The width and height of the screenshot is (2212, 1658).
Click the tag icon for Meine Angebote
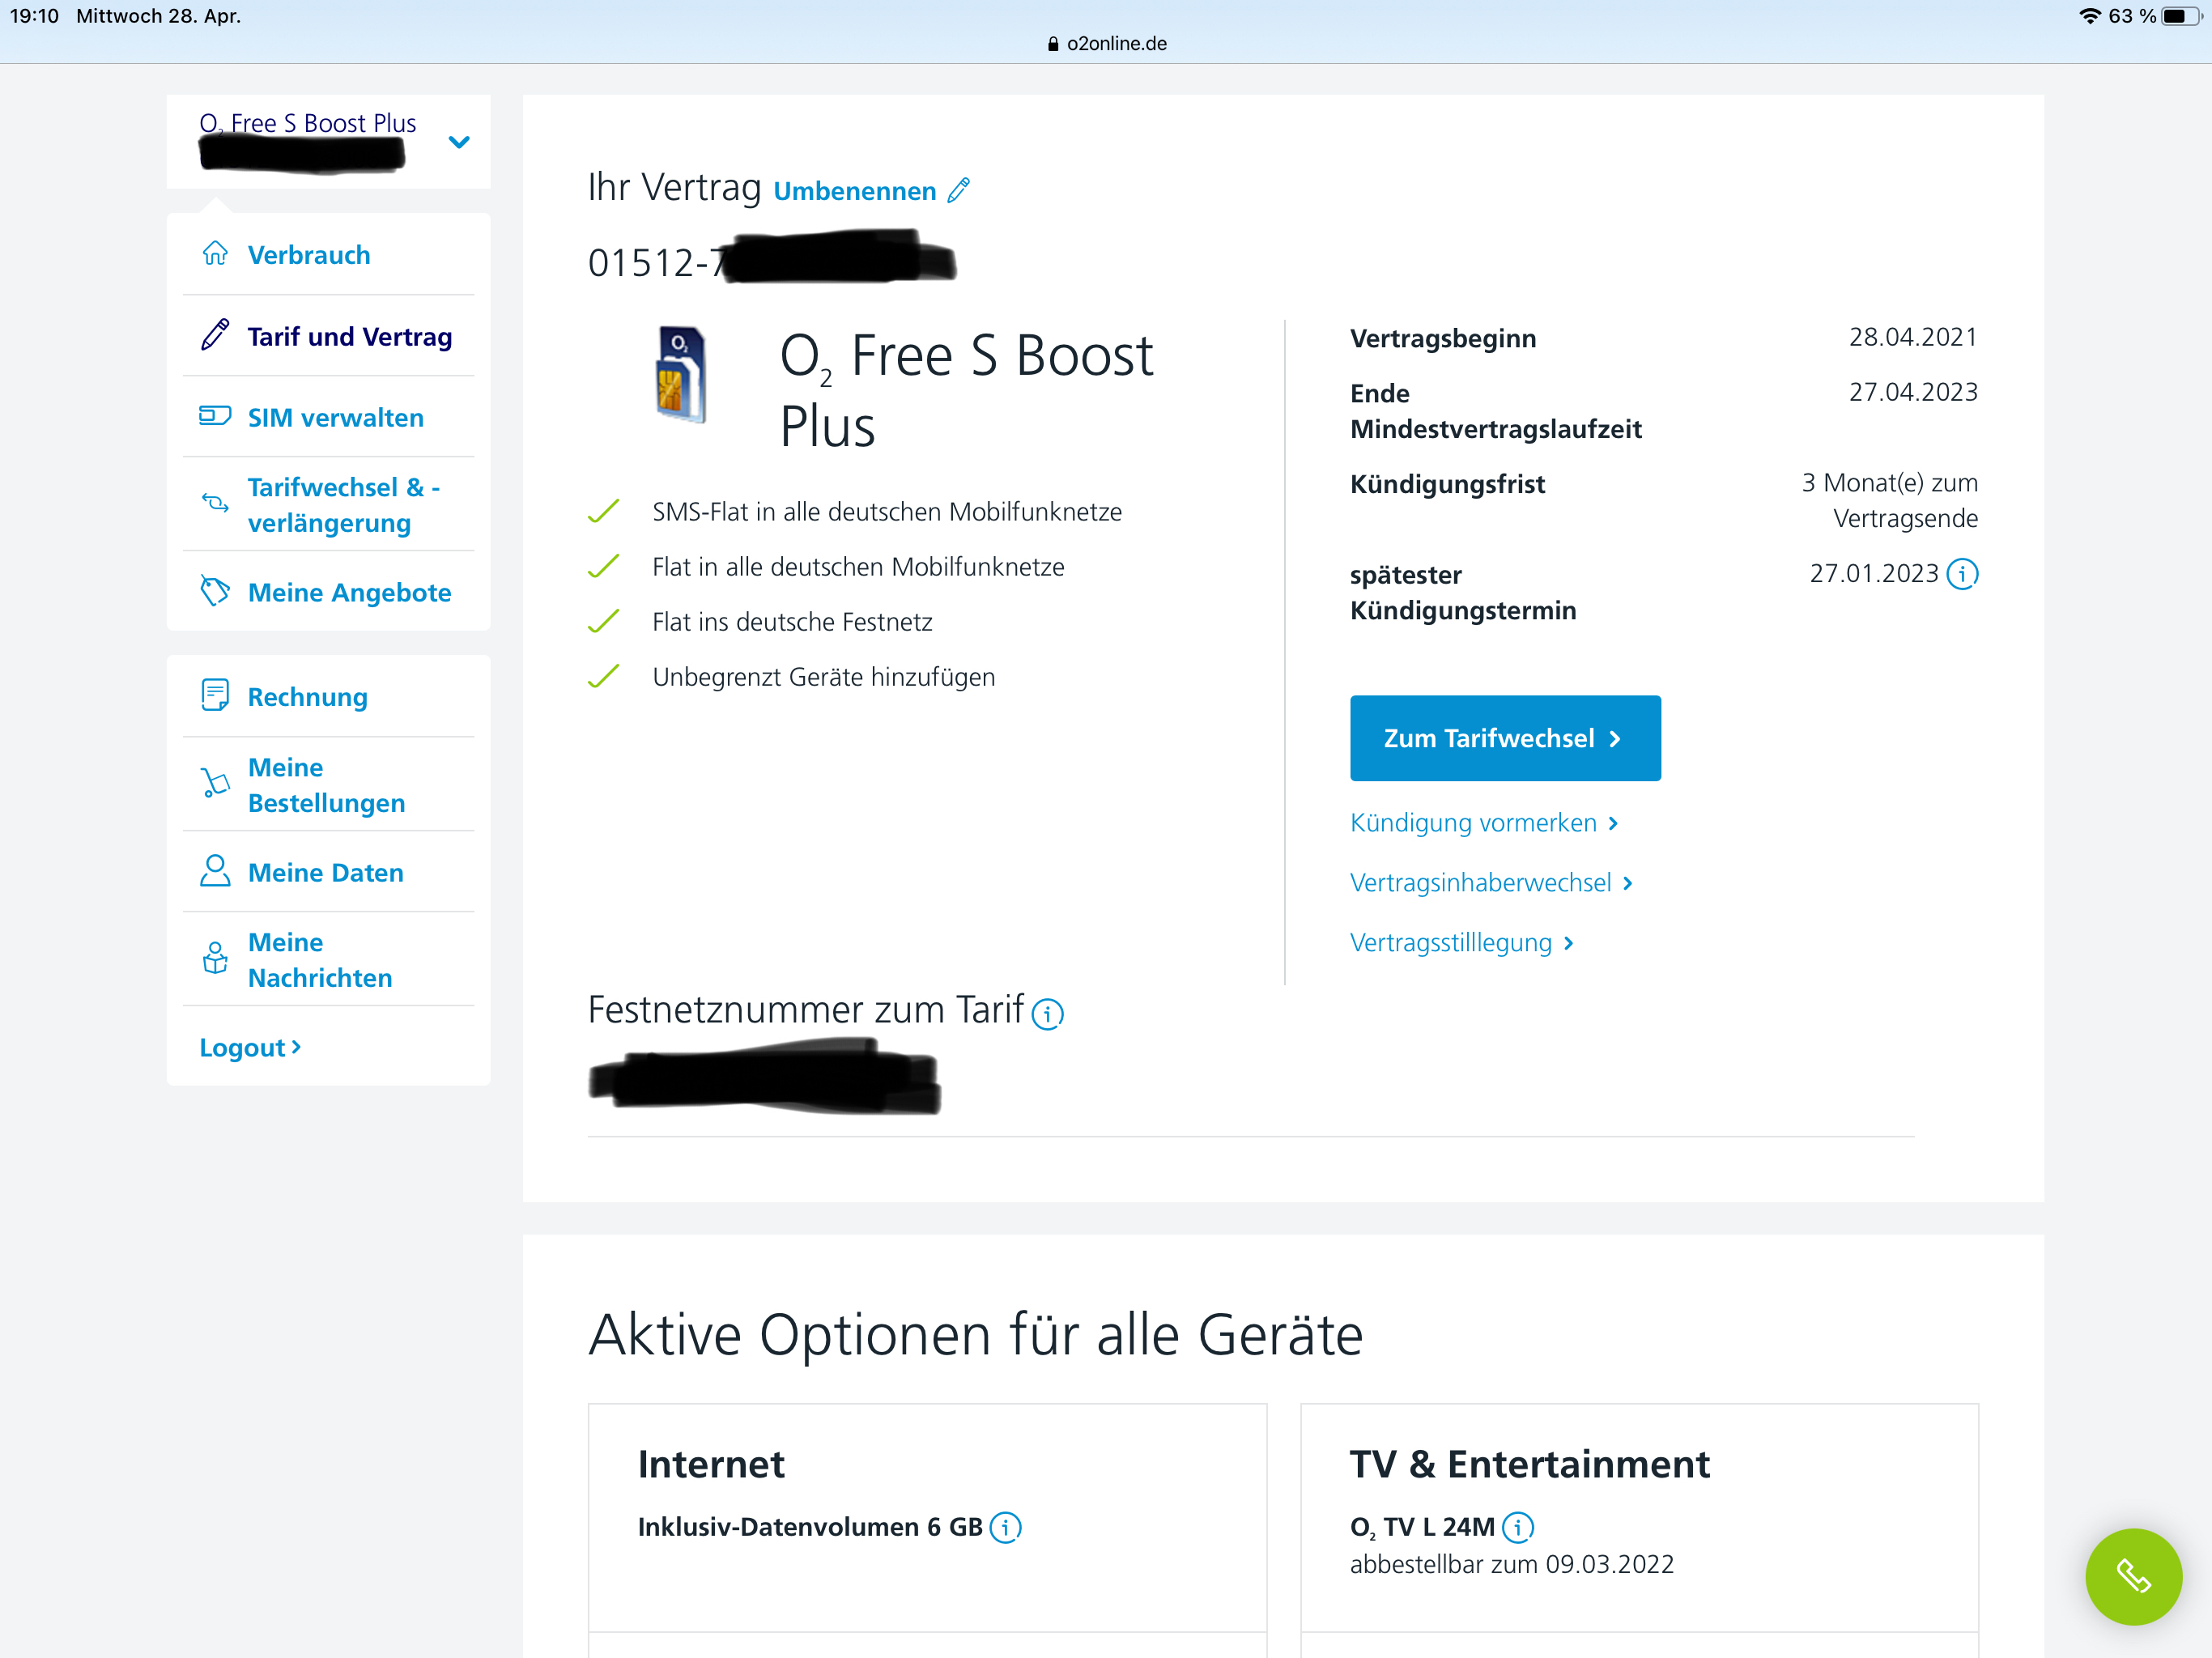pos(215,591)
